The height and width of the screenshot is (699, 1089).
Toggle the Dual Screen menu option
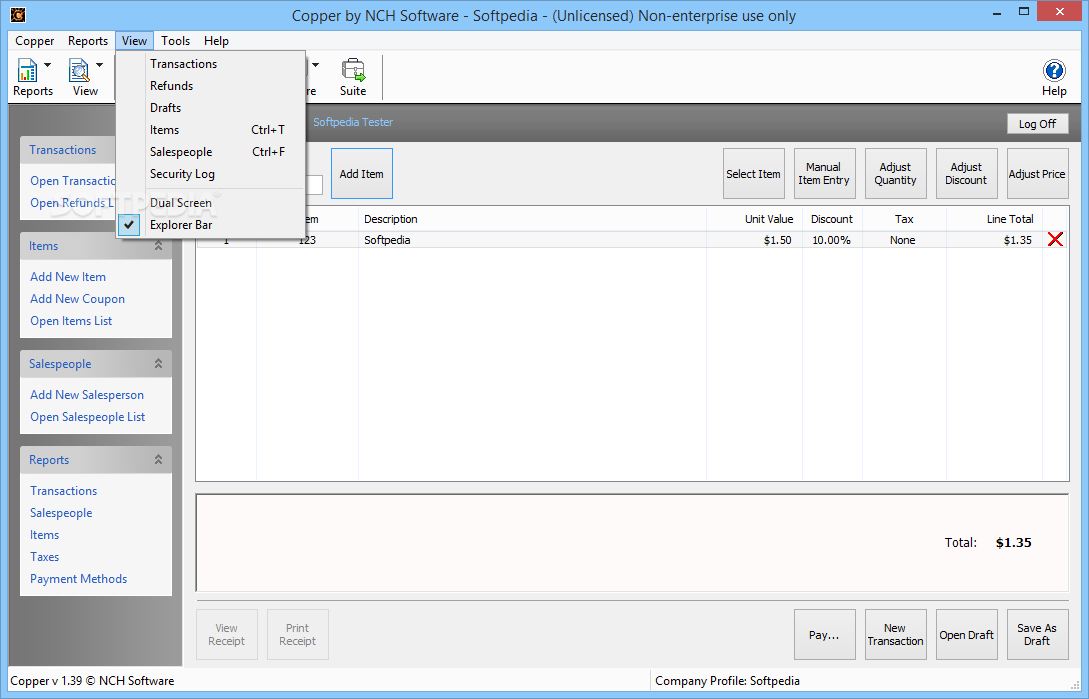[211, 202]
